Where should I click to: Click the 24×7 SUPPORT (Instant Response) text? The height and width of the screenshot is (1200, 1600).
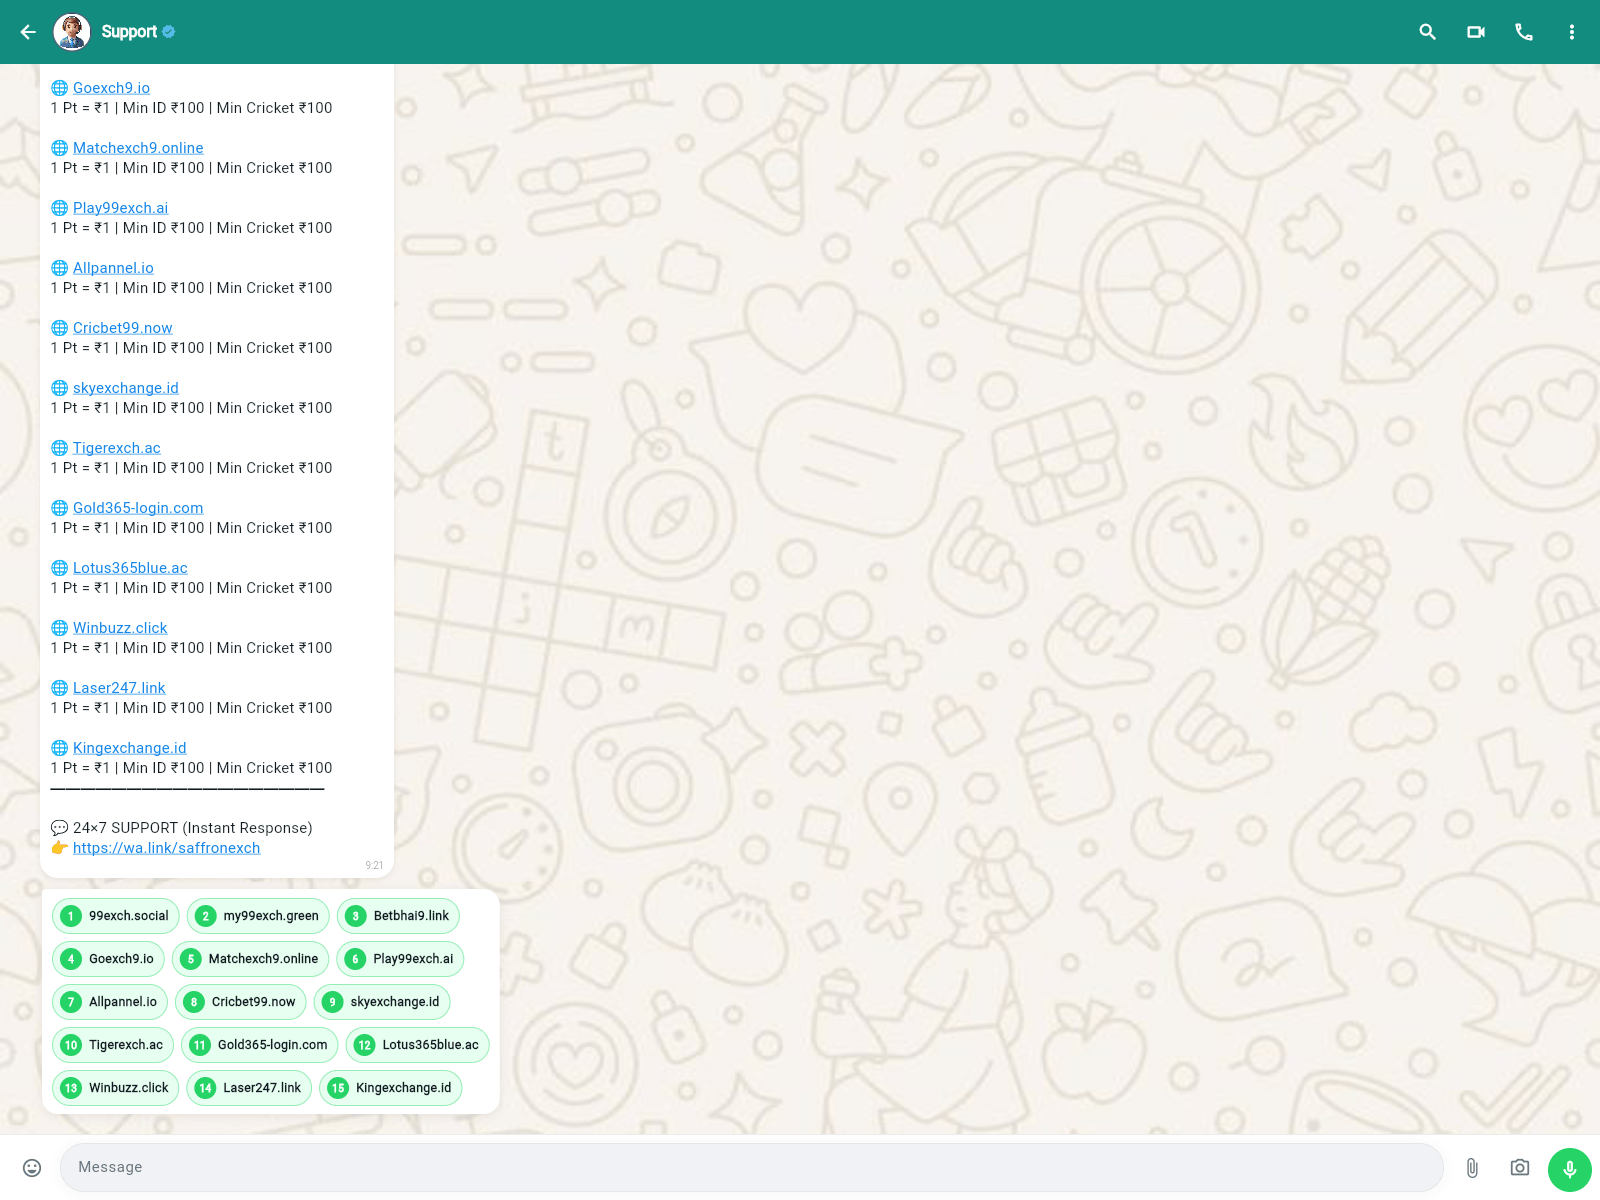[193, 828]
